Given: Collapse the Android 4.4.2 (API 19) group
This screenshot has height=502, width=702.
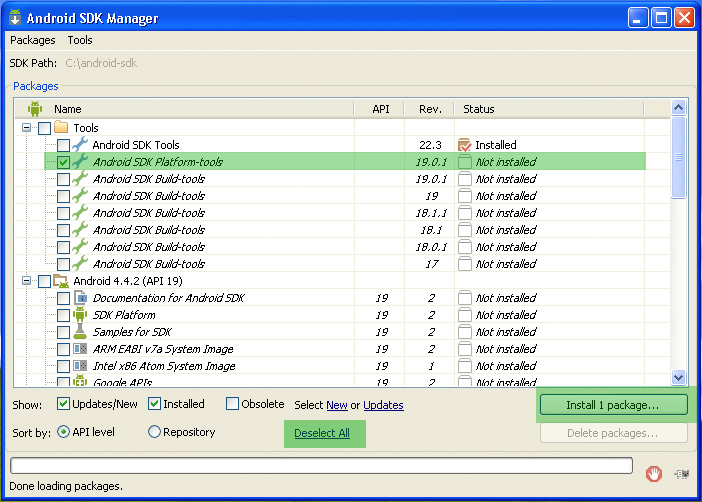Looking at the screenshot, I should [x=26, y=281].
